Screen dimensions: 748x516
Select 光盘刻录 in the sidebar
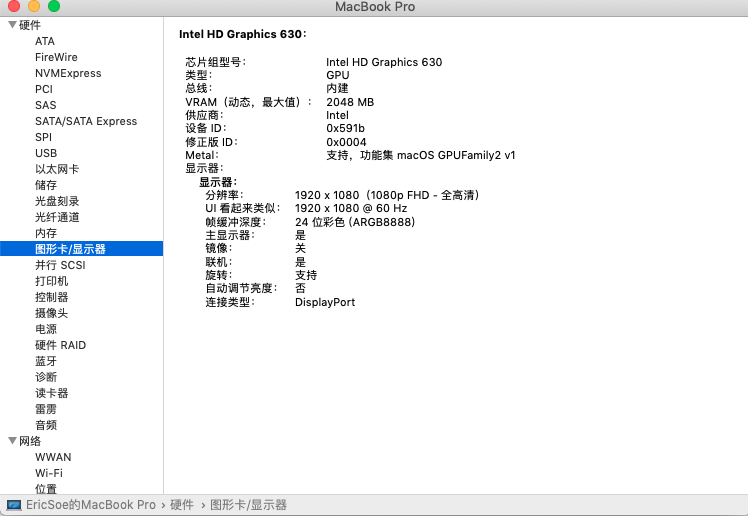pyautogui.click(x=57, y=201)
